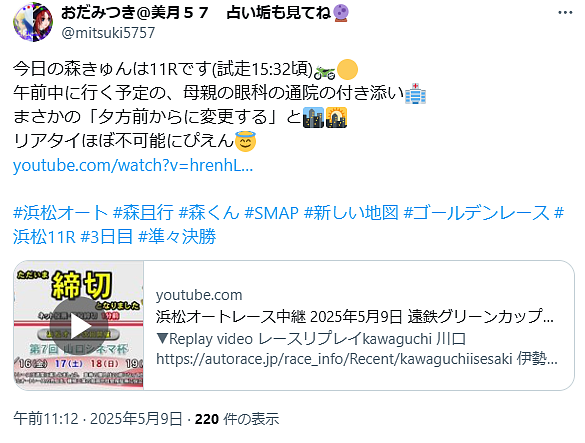
Task: Open the #準々決勝 hashtag
Action: 177,237
